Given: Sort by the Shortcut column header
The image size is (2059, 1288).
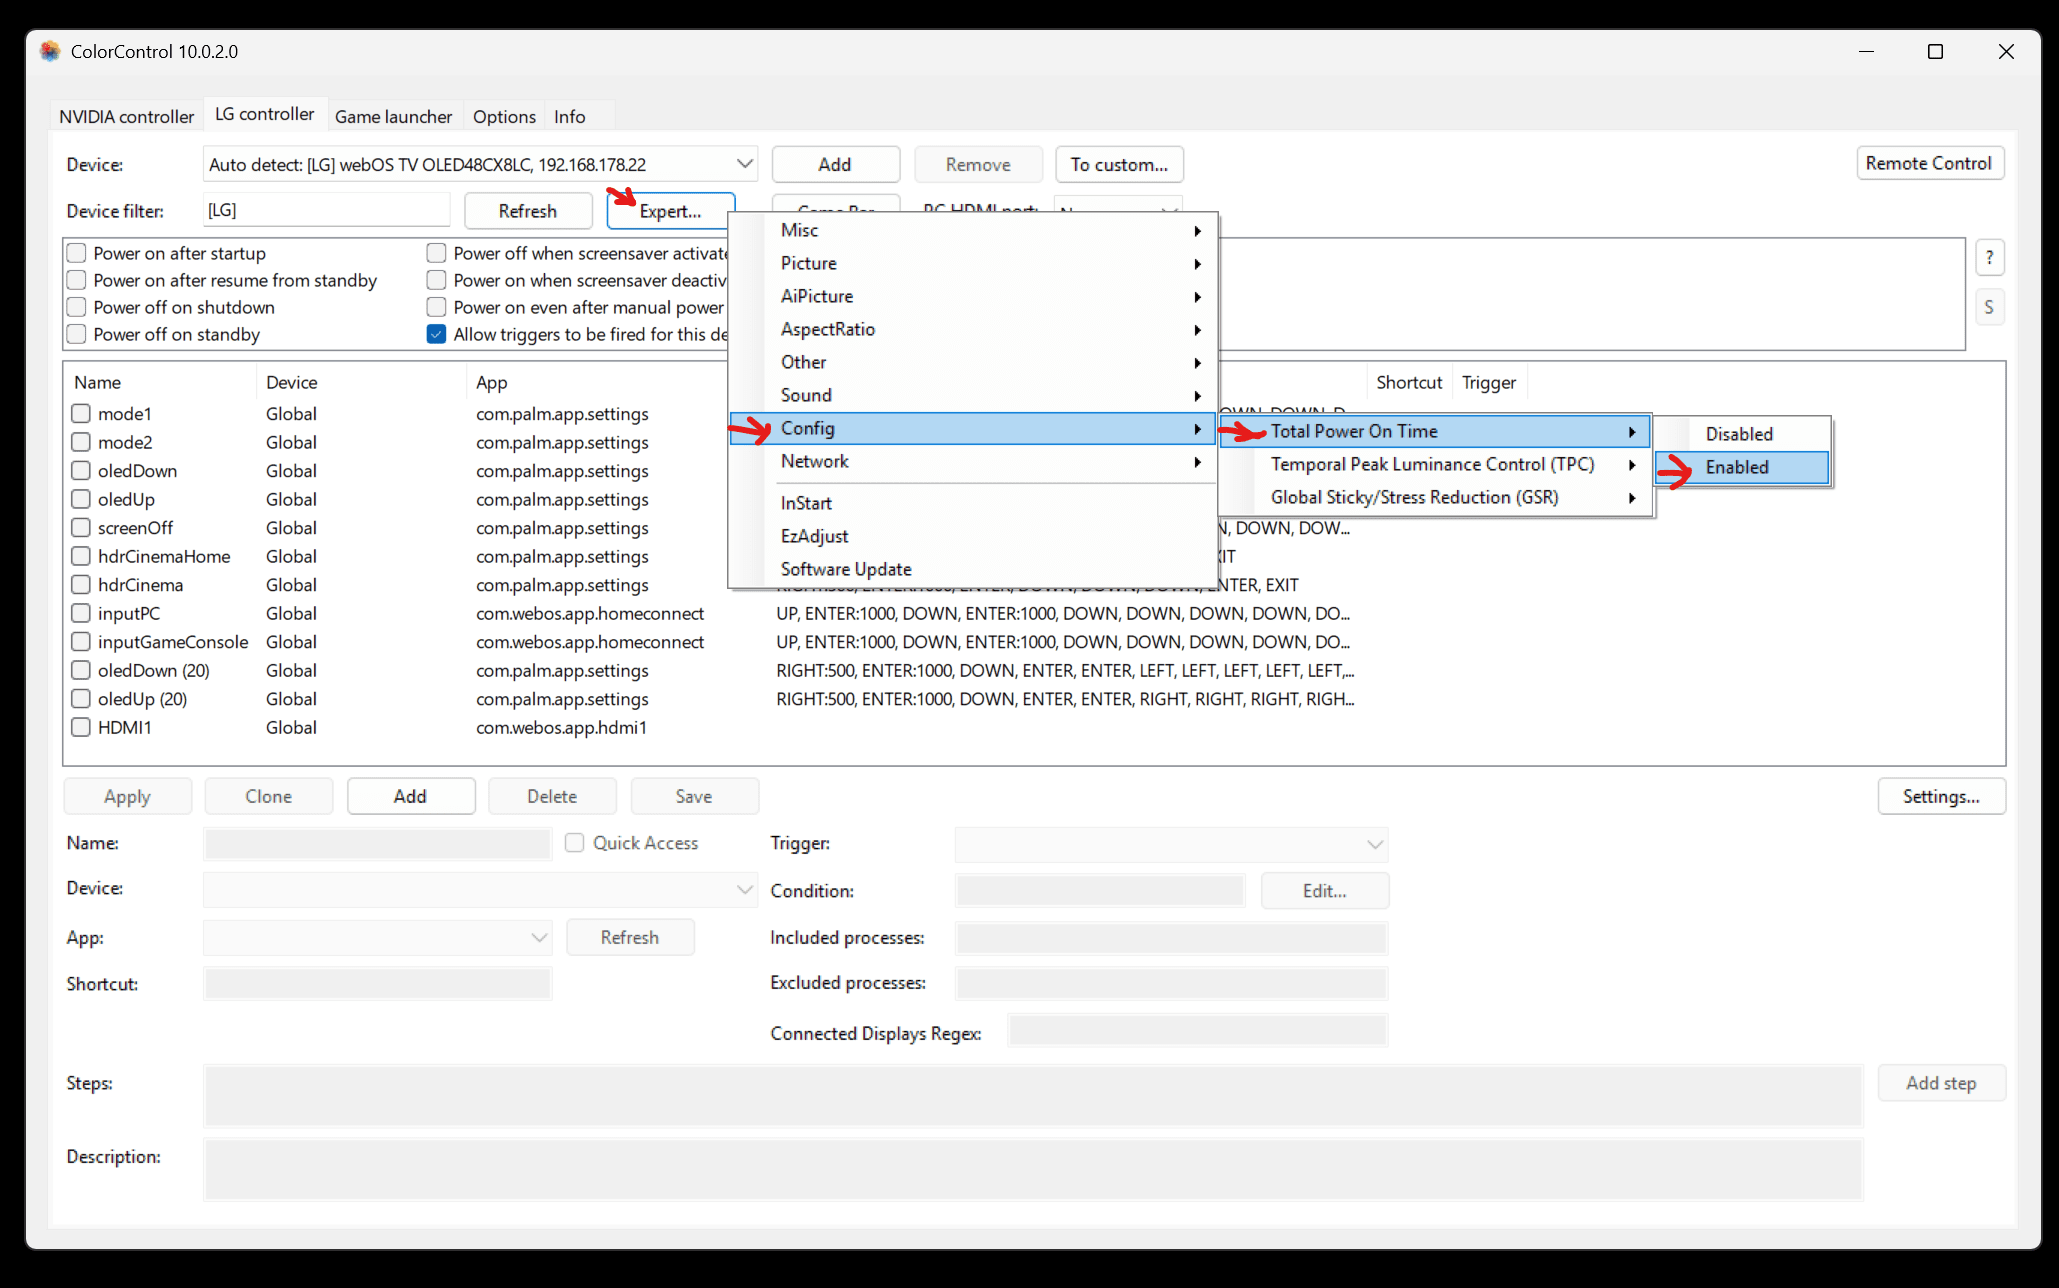Looking at the screenshot, I should click(x=1408, y=382).
